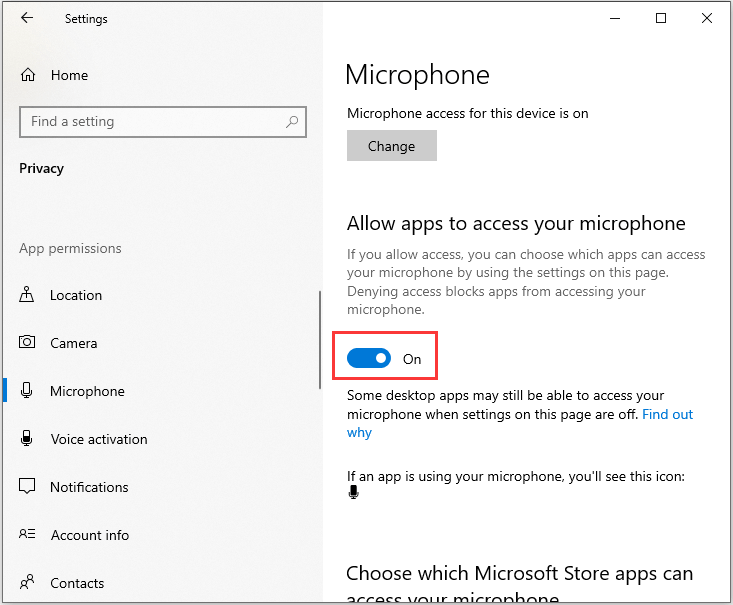Turn off microphone access for apps
Viewport: 733px width, 605px height.
coord(369,358)
